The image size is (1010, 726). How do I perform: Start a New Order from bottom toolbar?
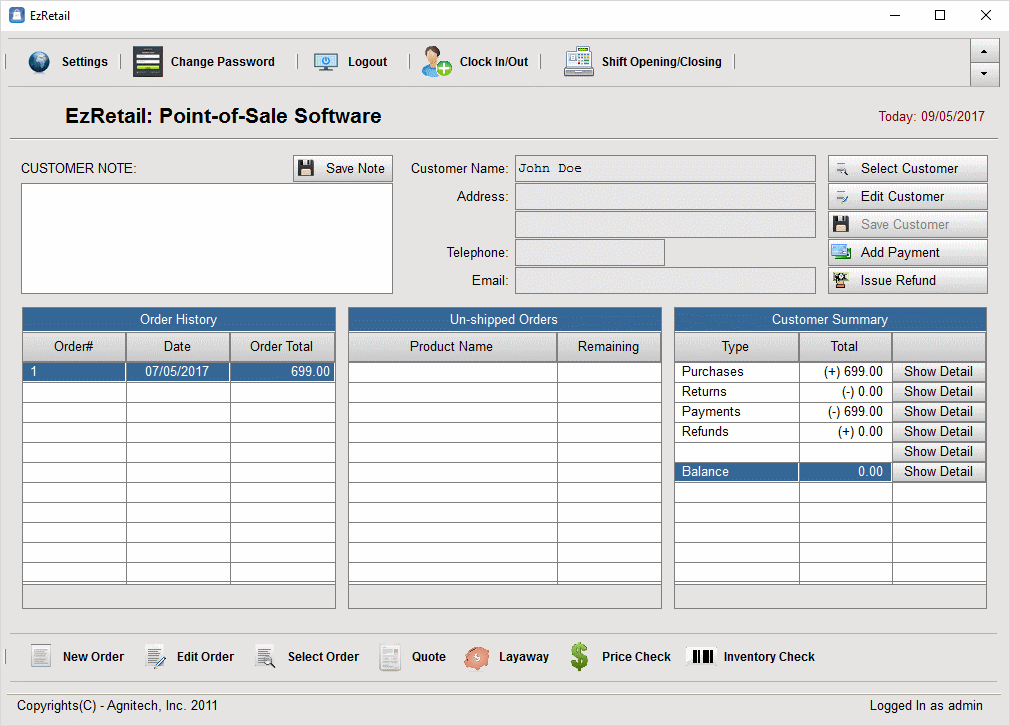(93, 656)
